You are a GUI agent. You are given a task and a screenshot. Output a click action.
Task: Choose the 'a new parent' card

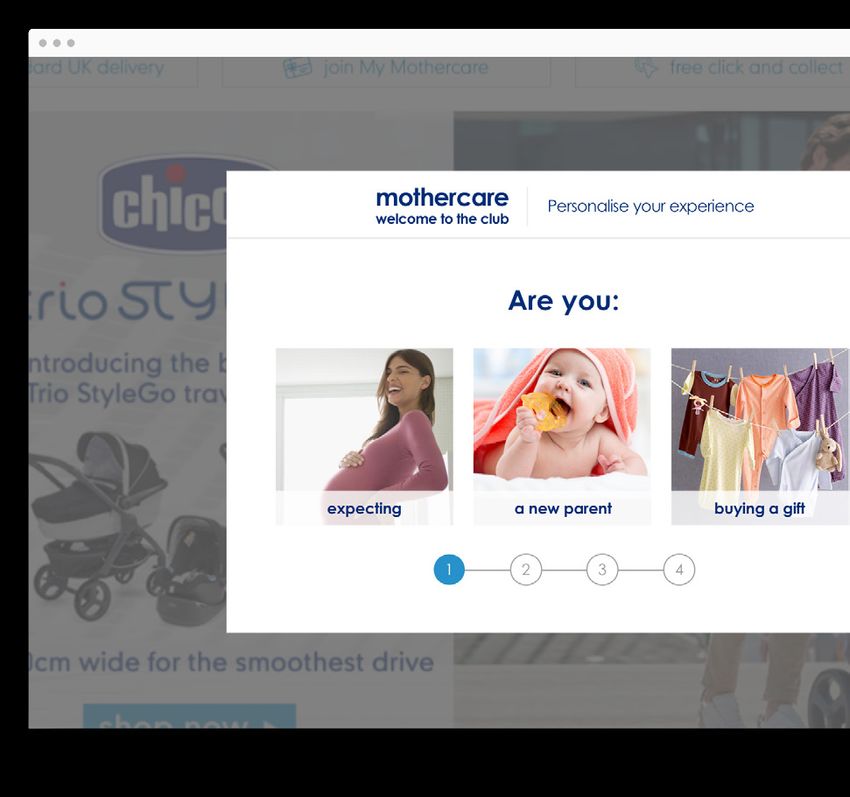[x=562, y=436]
